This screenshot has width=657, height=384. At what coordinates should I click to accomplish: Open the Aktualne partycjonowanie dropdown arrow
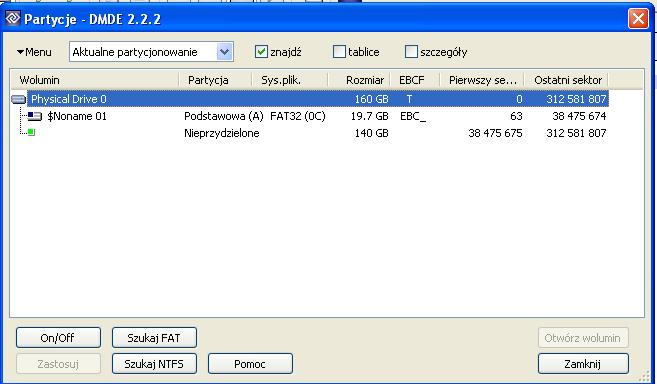click(x=225, y=52)
